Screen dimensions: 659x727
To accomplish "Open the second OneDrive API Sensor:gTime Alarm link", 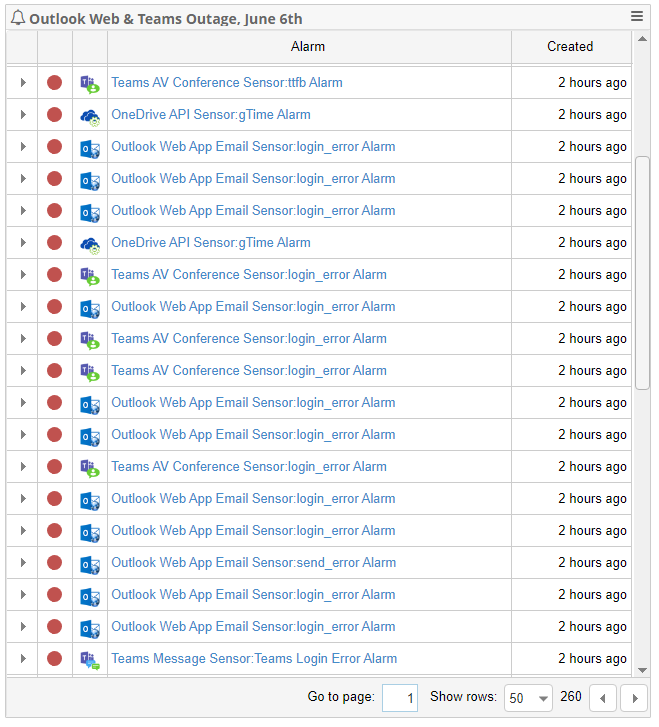I will [x=211, y=242].
